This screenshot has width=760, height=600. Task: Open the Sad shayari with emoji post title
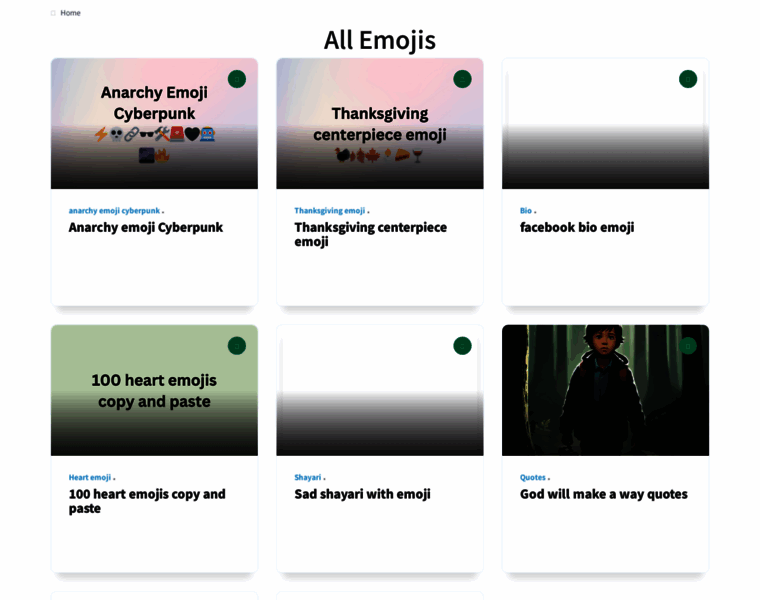(x=362, y=494)
